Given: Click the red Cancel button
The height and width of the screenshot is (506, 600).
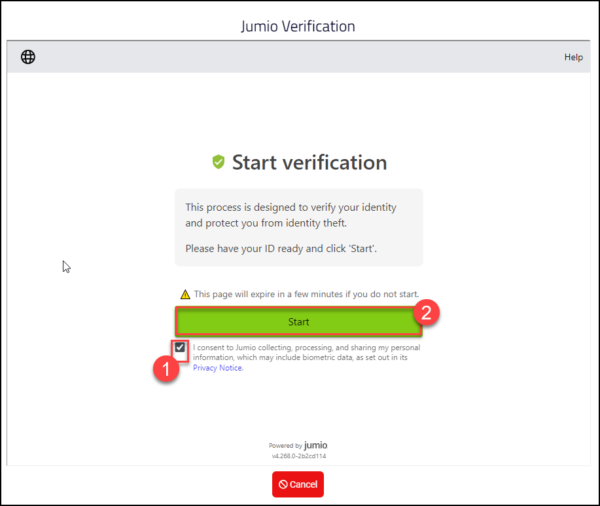Looking at the screenshot, I should click(x=298, y=484).
